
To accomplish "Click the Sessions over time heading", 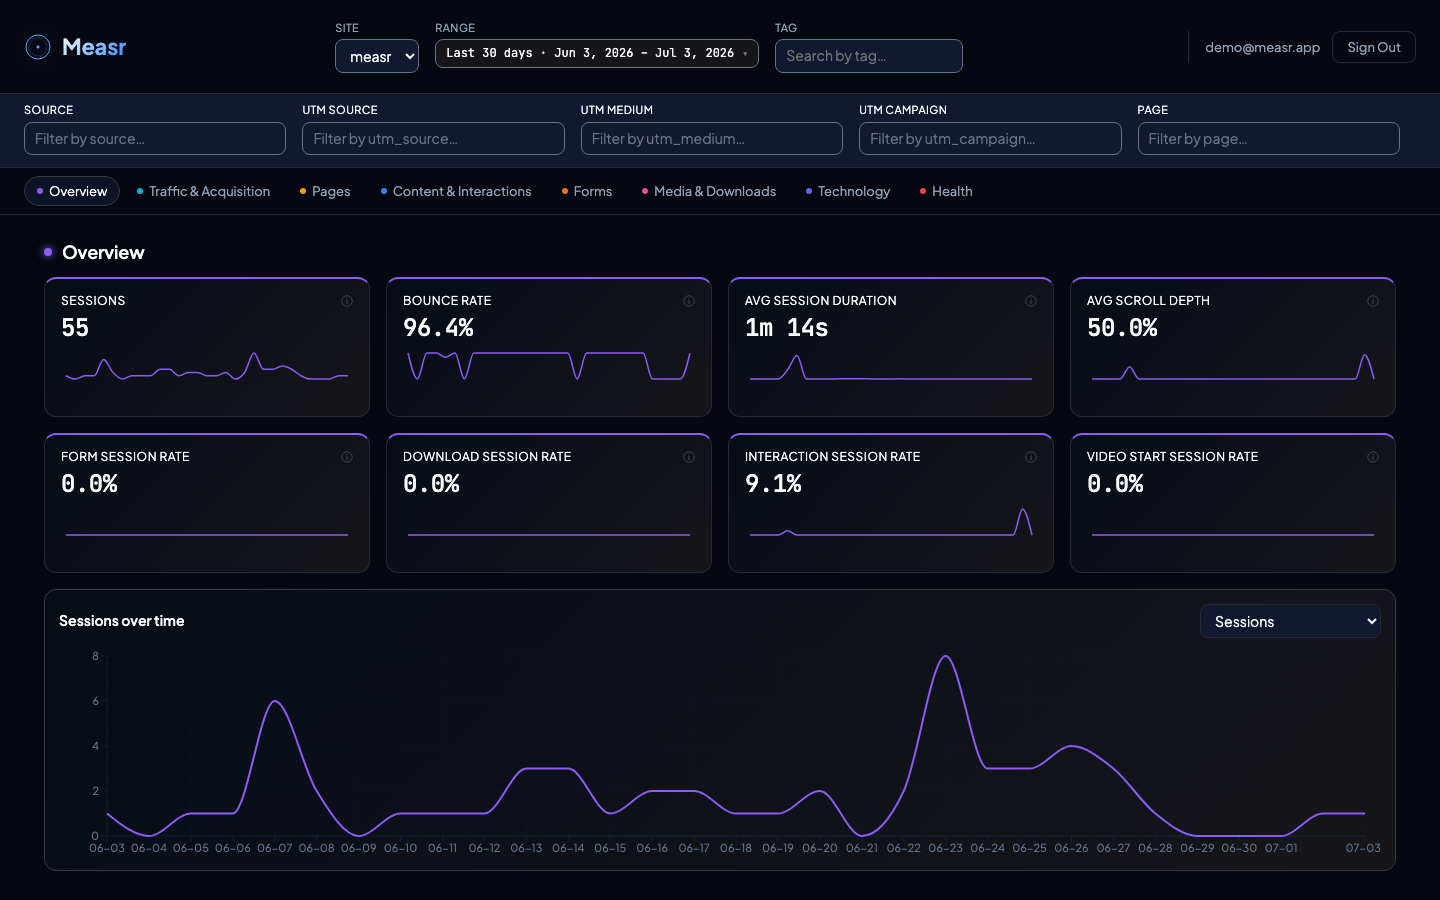I will point(122,621).
